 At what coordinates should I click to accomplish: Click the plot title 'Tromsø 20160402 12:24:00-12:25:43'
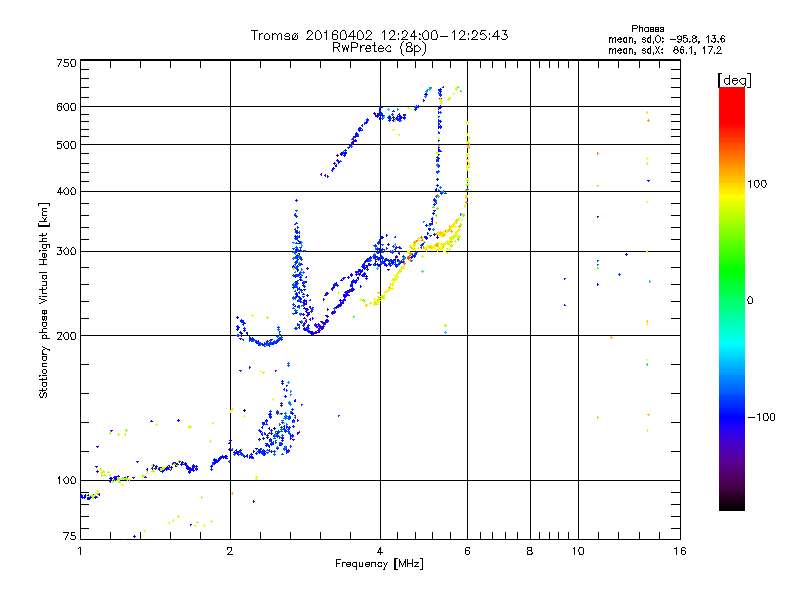pyautogui.click(x=379, y=35)
